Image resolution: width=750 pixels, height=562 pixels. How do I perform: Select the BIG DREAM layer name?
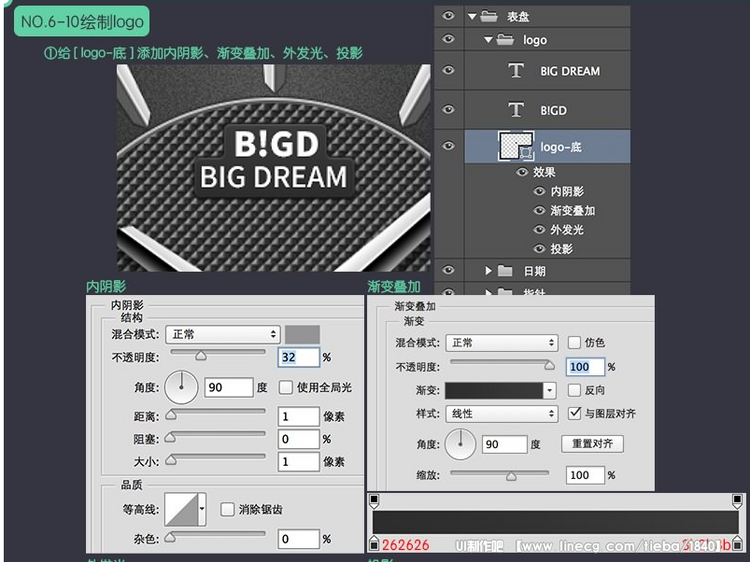tap(570, 71)
